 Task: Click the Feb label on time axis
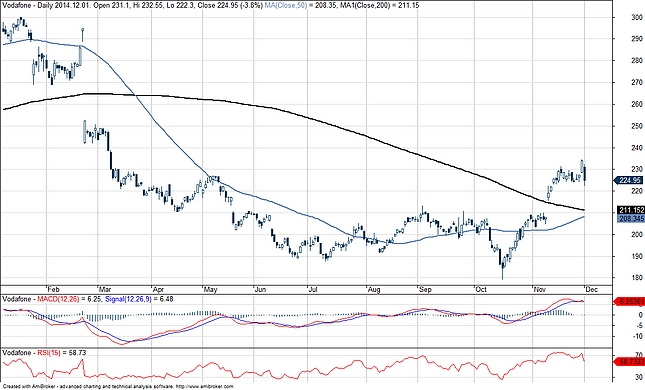point(53,289)
